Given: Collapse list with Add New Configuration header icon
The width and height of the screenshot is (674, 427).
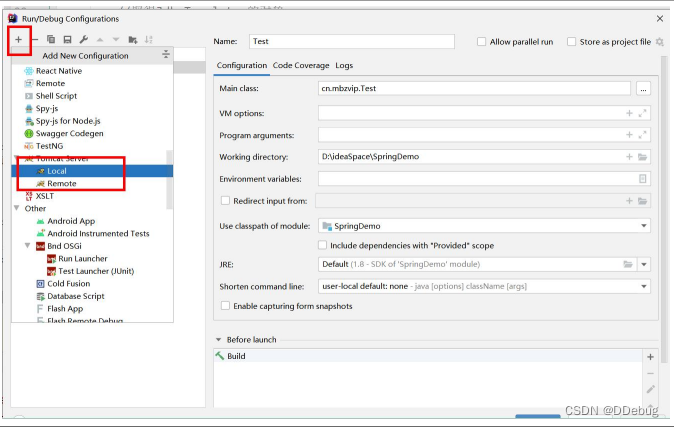Looking at the screenshot, I should click(x=166, y=54).
